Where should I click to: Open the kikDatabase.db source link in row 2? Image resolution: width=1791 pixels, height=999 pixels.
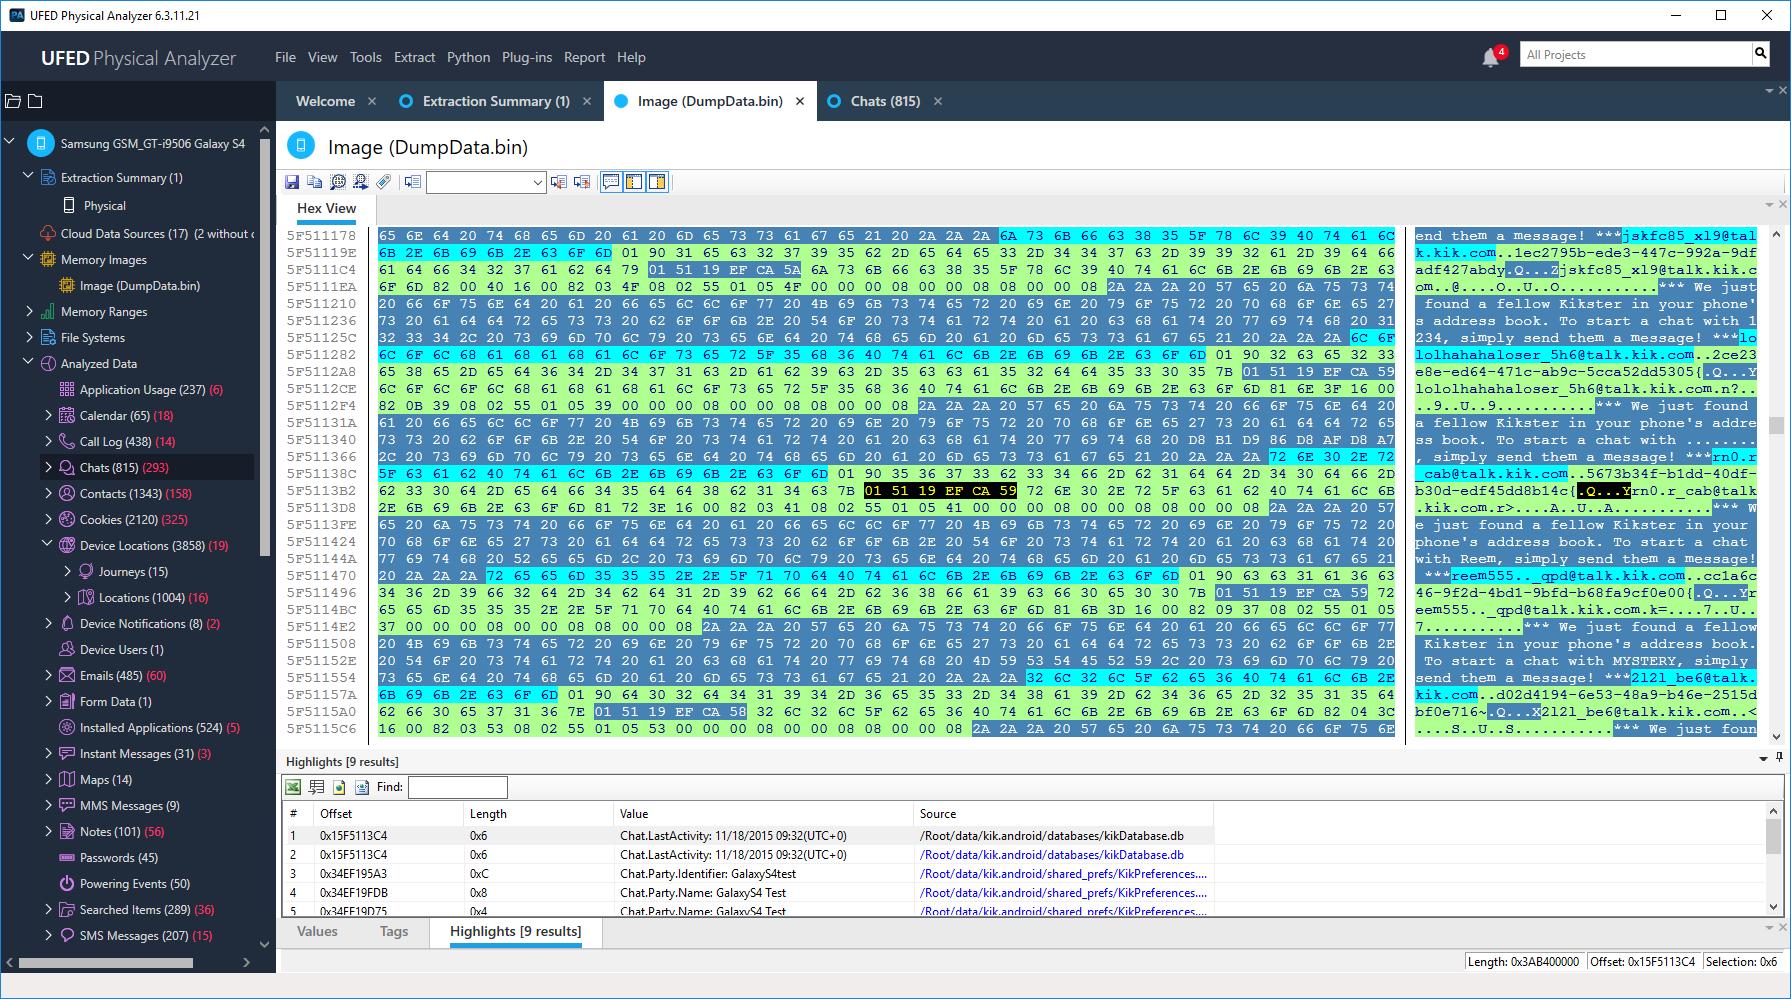[1051, 855]
